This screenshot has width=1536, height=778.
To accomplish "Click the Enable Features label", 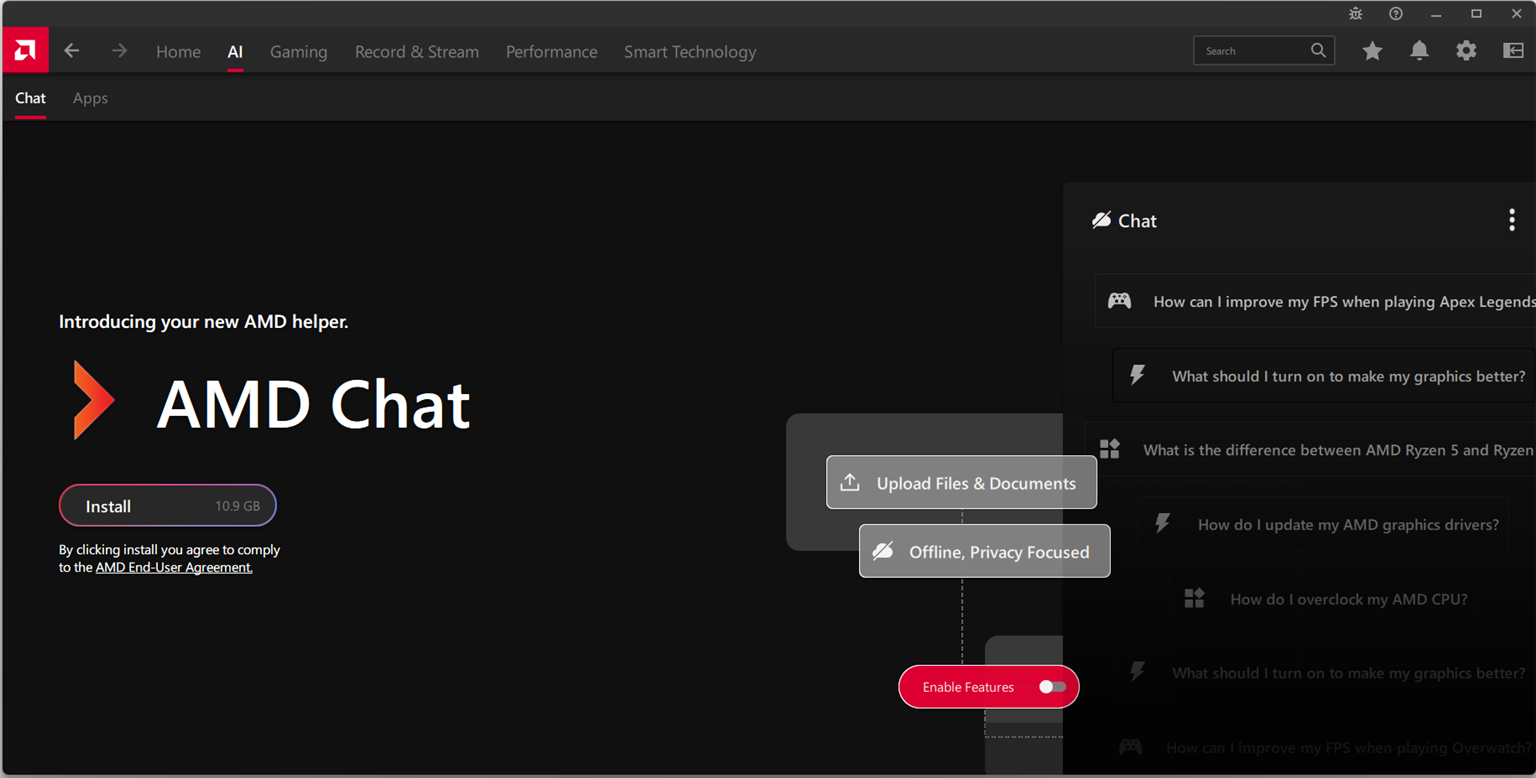I will pos(968,687).
